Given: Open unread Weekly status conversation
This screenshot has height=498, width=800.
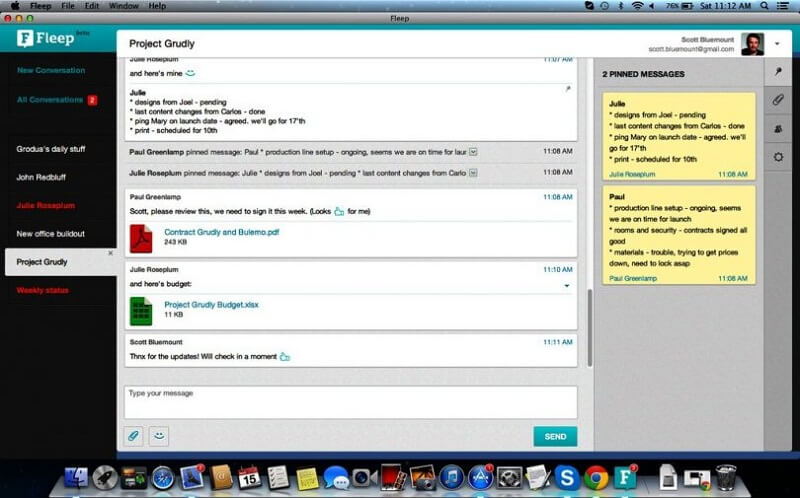Looking at the screenshot, I should tap(42, 290).
